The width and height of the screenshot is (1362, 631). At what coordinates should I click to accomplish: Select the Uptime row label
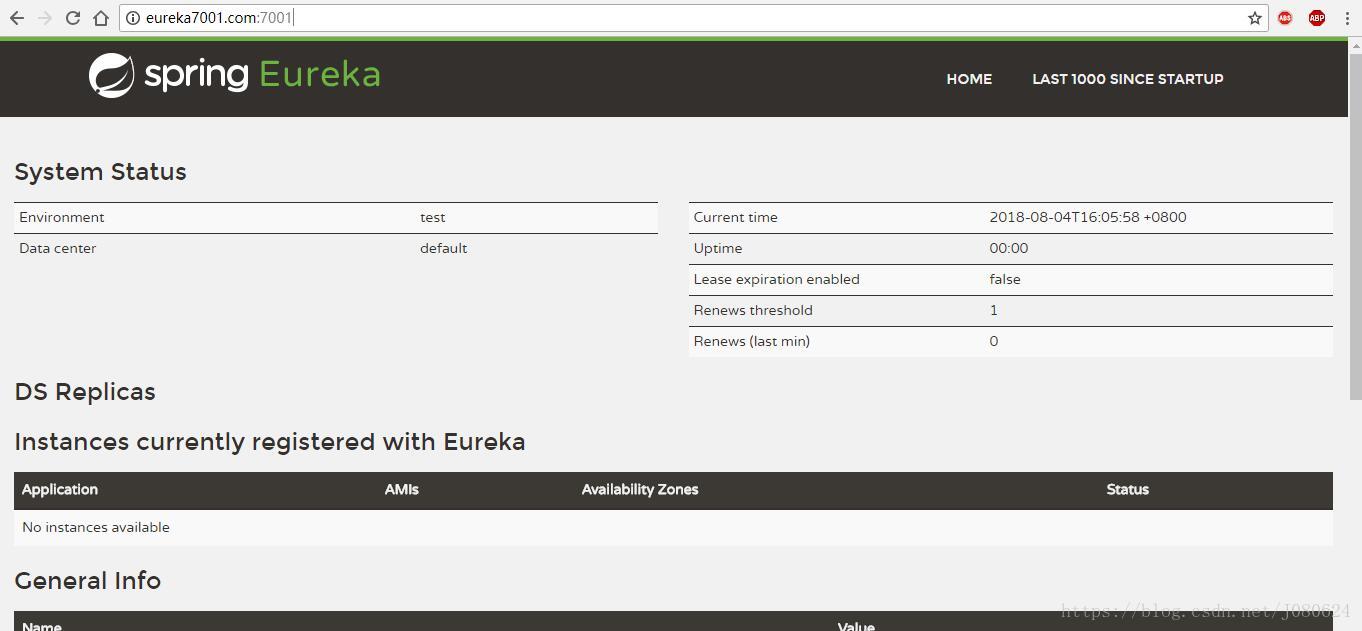pos(718,248)
